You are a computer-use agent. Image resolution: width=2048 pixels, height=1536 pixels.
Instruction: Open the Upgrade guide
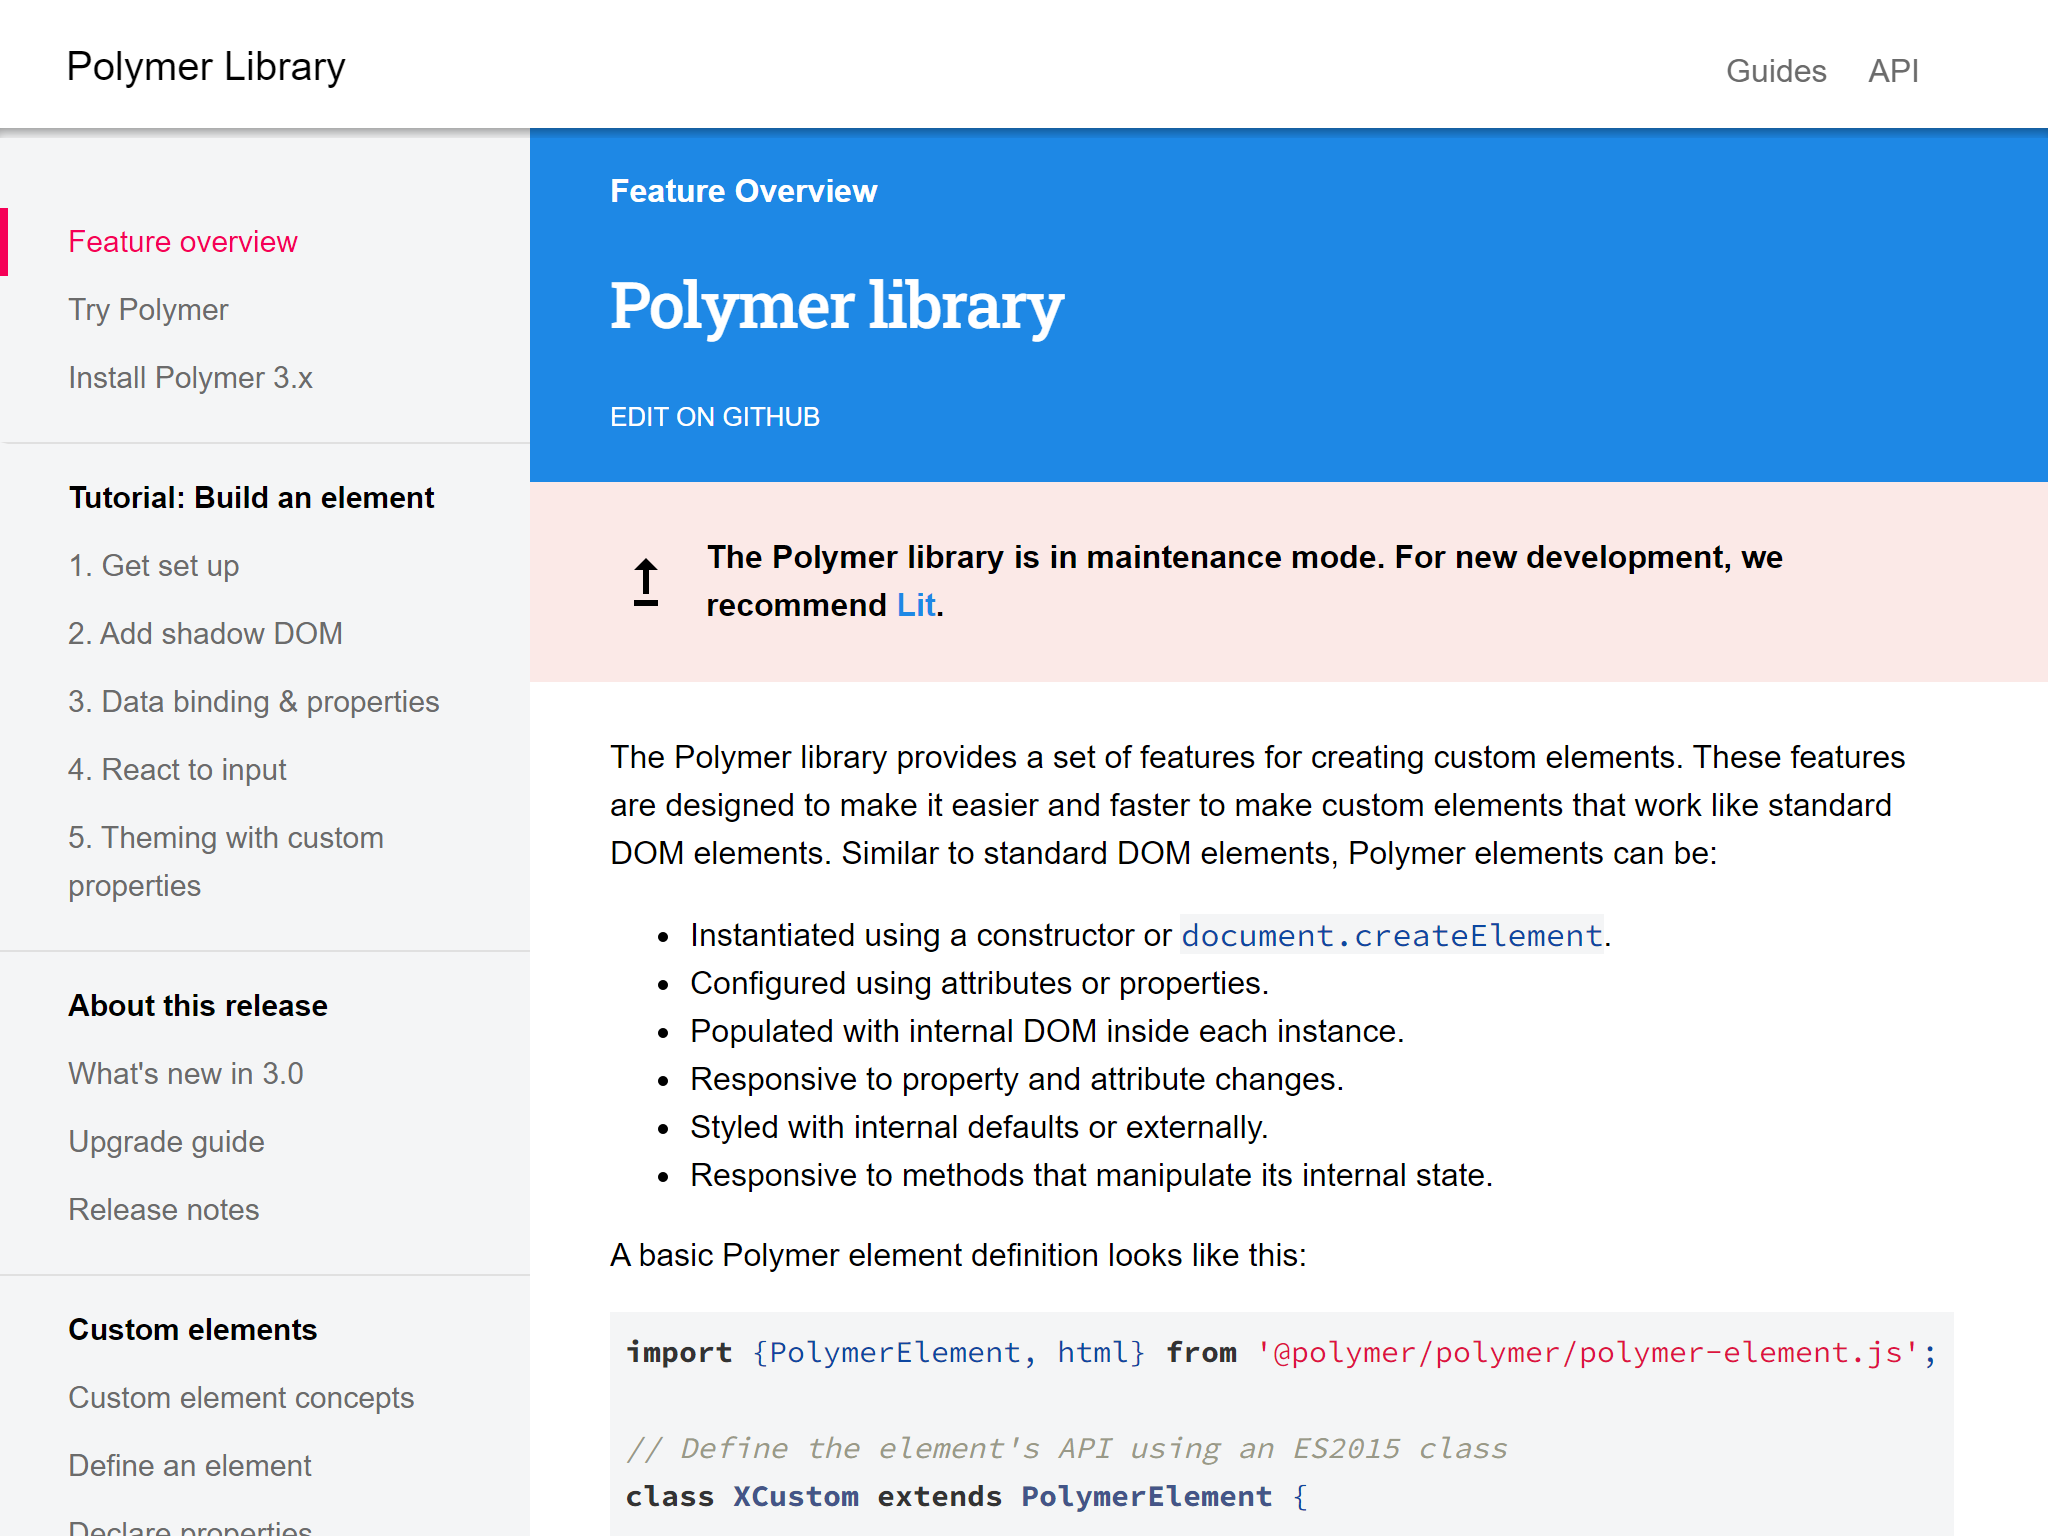(166, 1141)
